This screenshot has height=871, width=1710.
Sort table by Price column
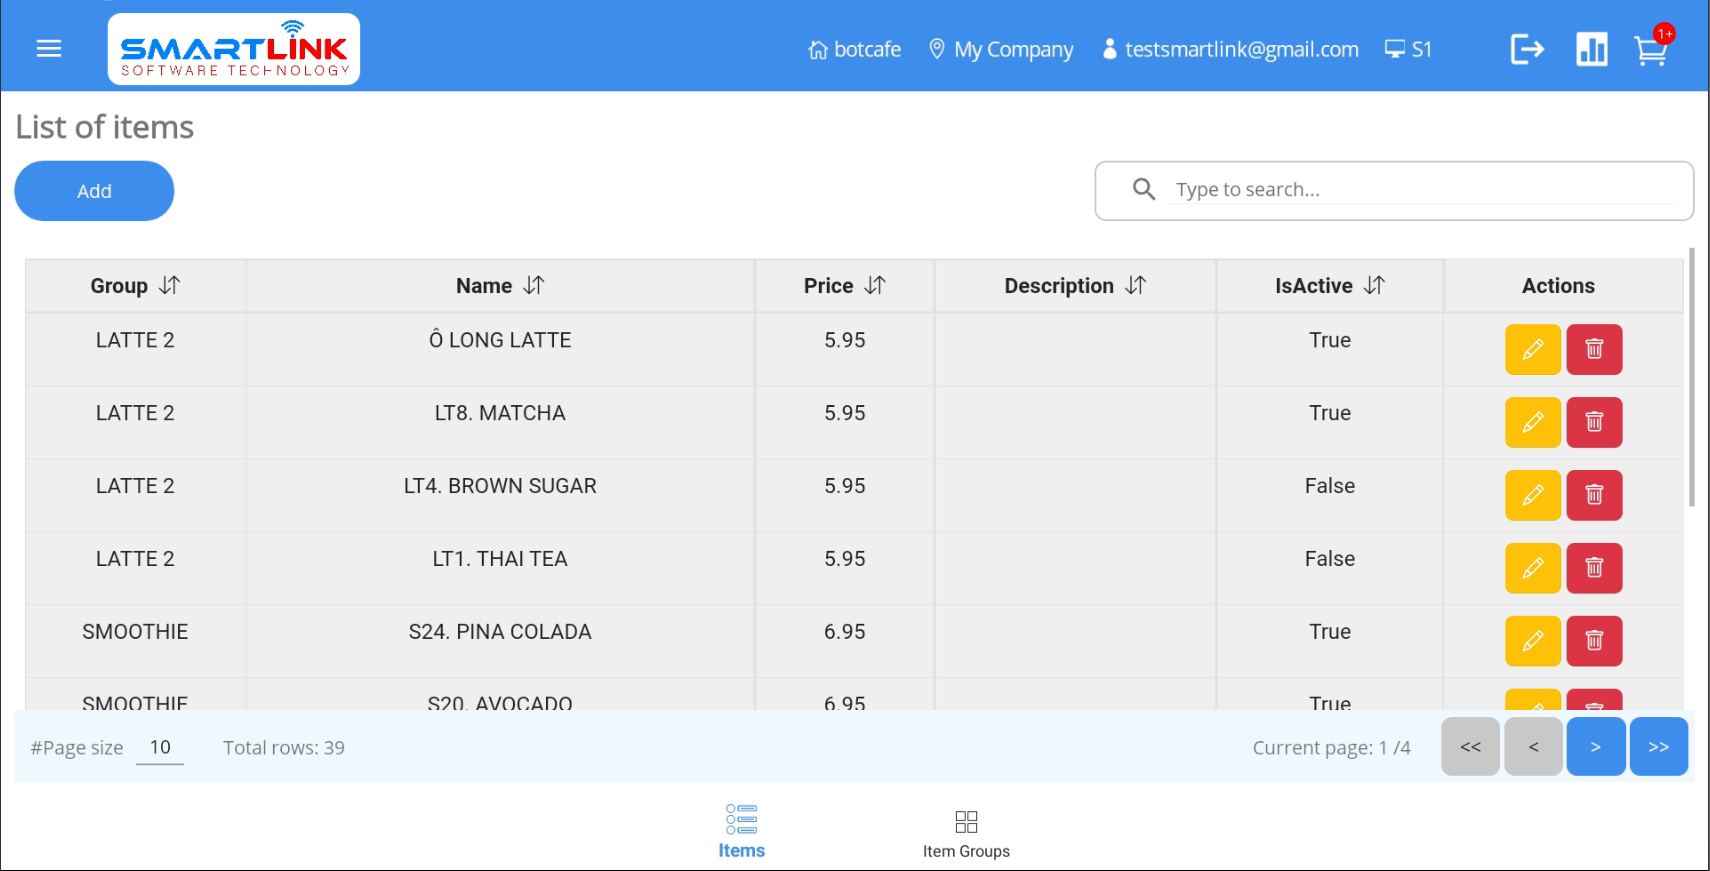click(875, 286)
